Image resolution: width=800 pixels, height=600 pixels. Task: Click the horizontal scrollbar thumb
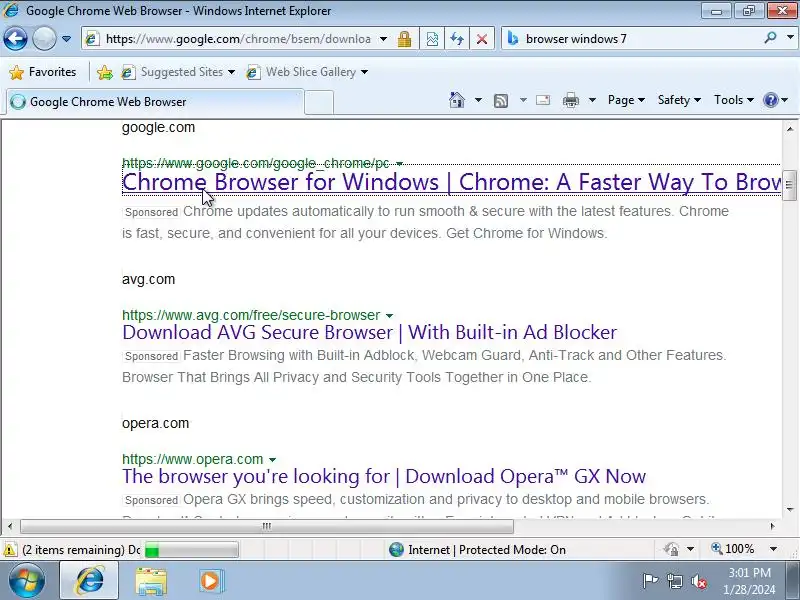(x=267, y=526)
